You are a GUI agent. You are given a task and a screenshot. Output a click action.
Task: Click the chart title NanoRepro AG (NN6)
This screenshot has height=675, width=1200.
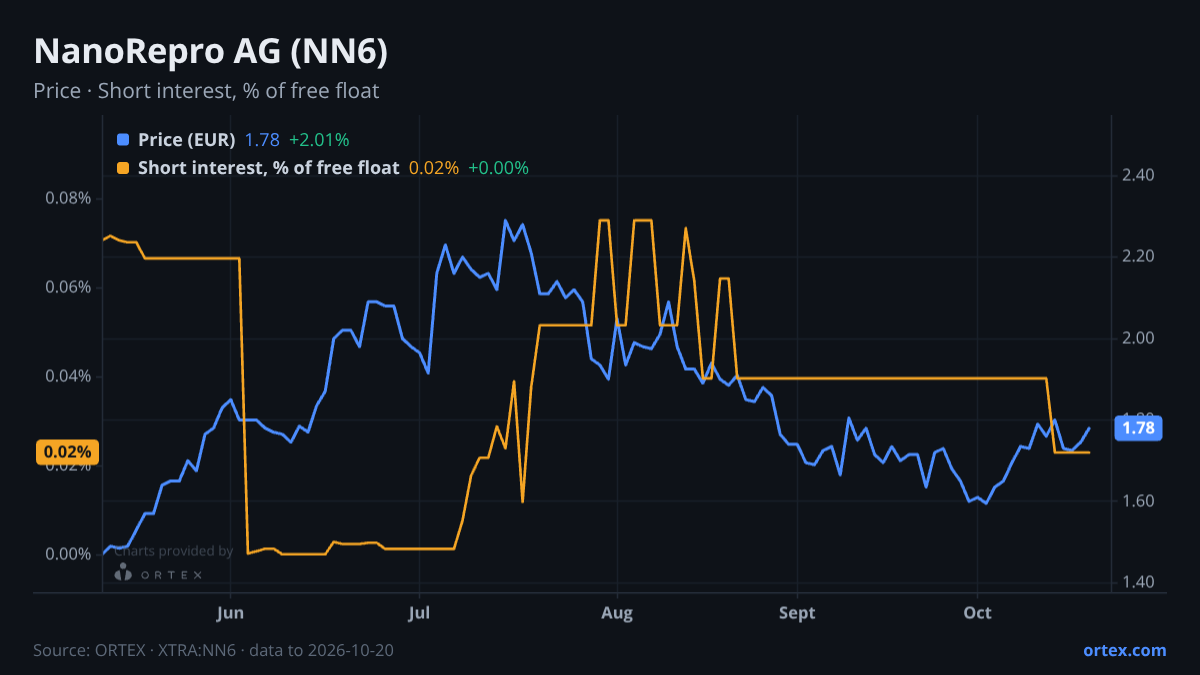211,52
